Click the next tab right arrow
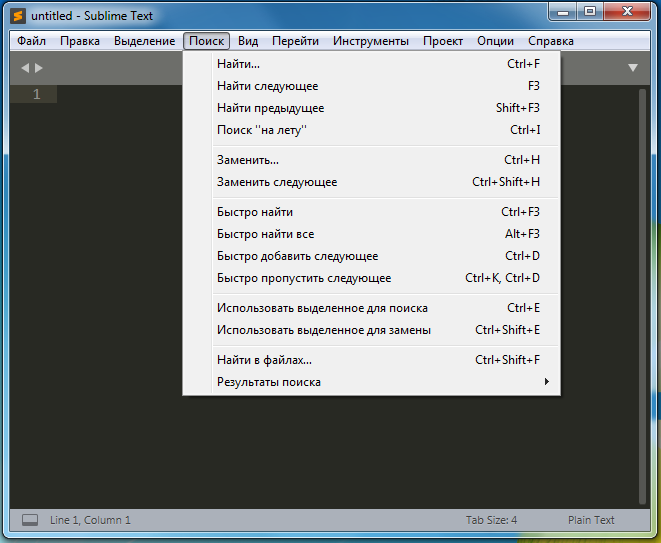 [39, 68]
